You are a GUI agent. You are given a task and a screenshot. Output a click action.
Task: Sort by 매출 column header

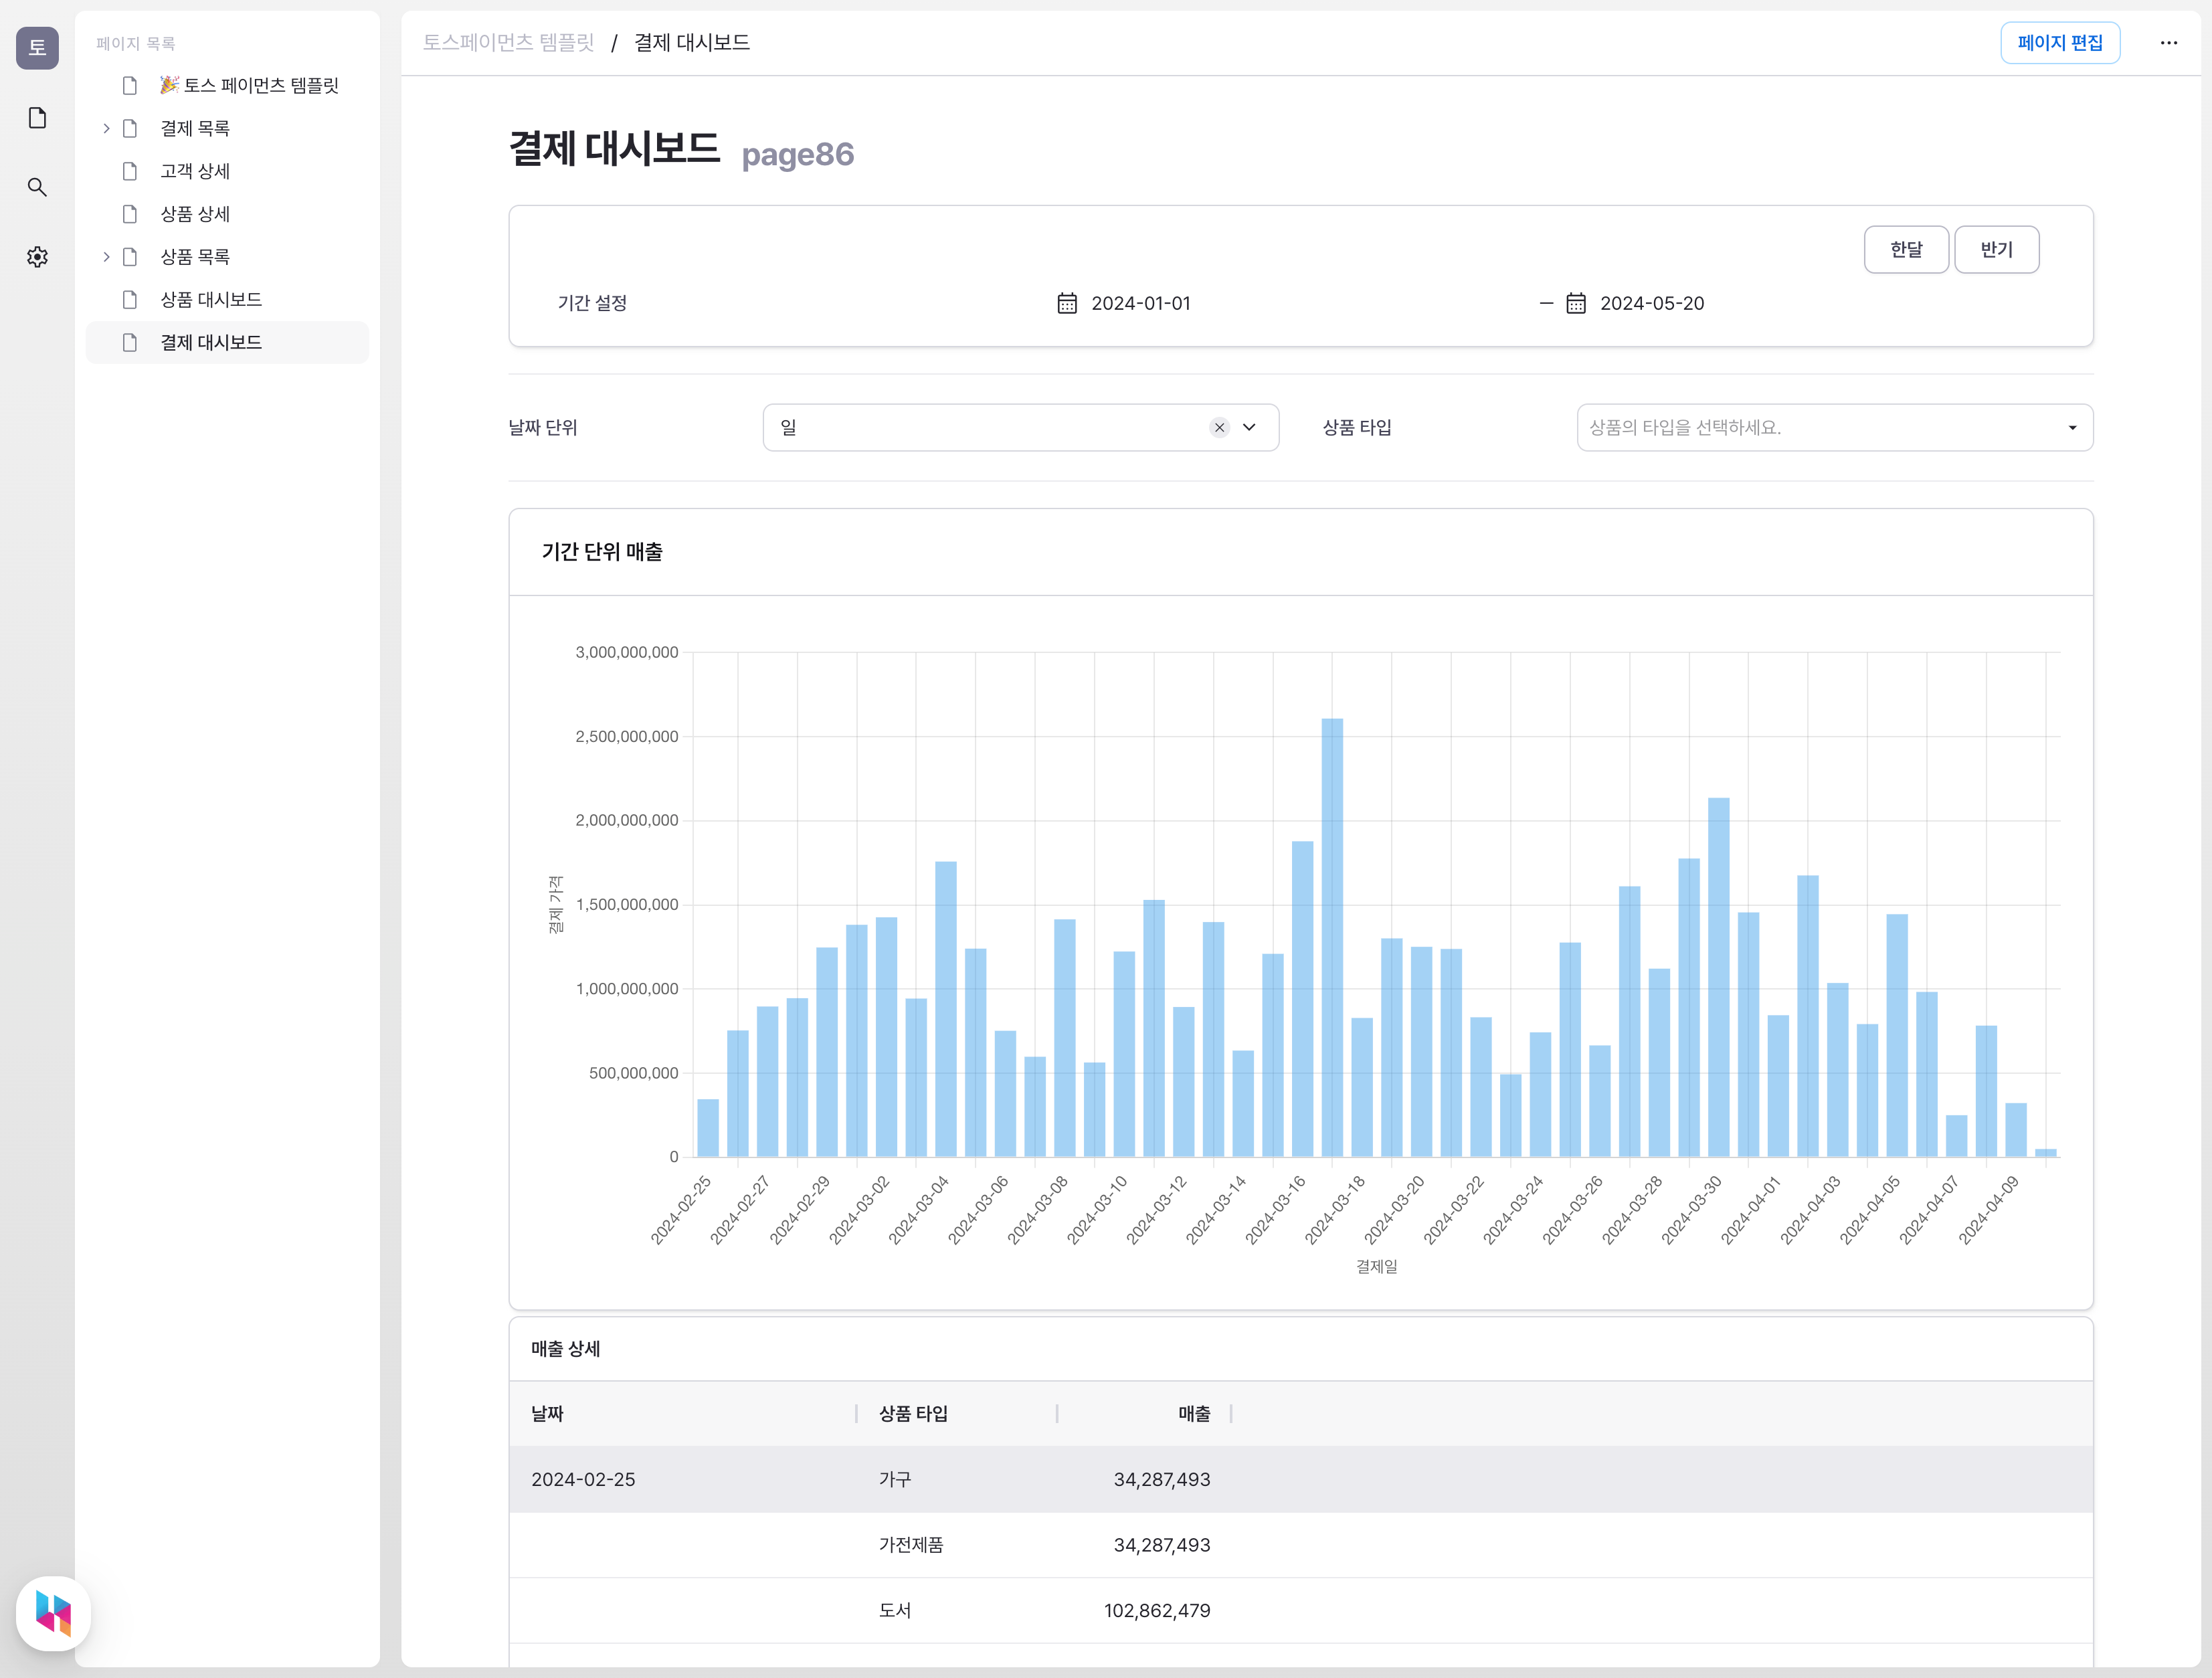click(1193, 1413)
